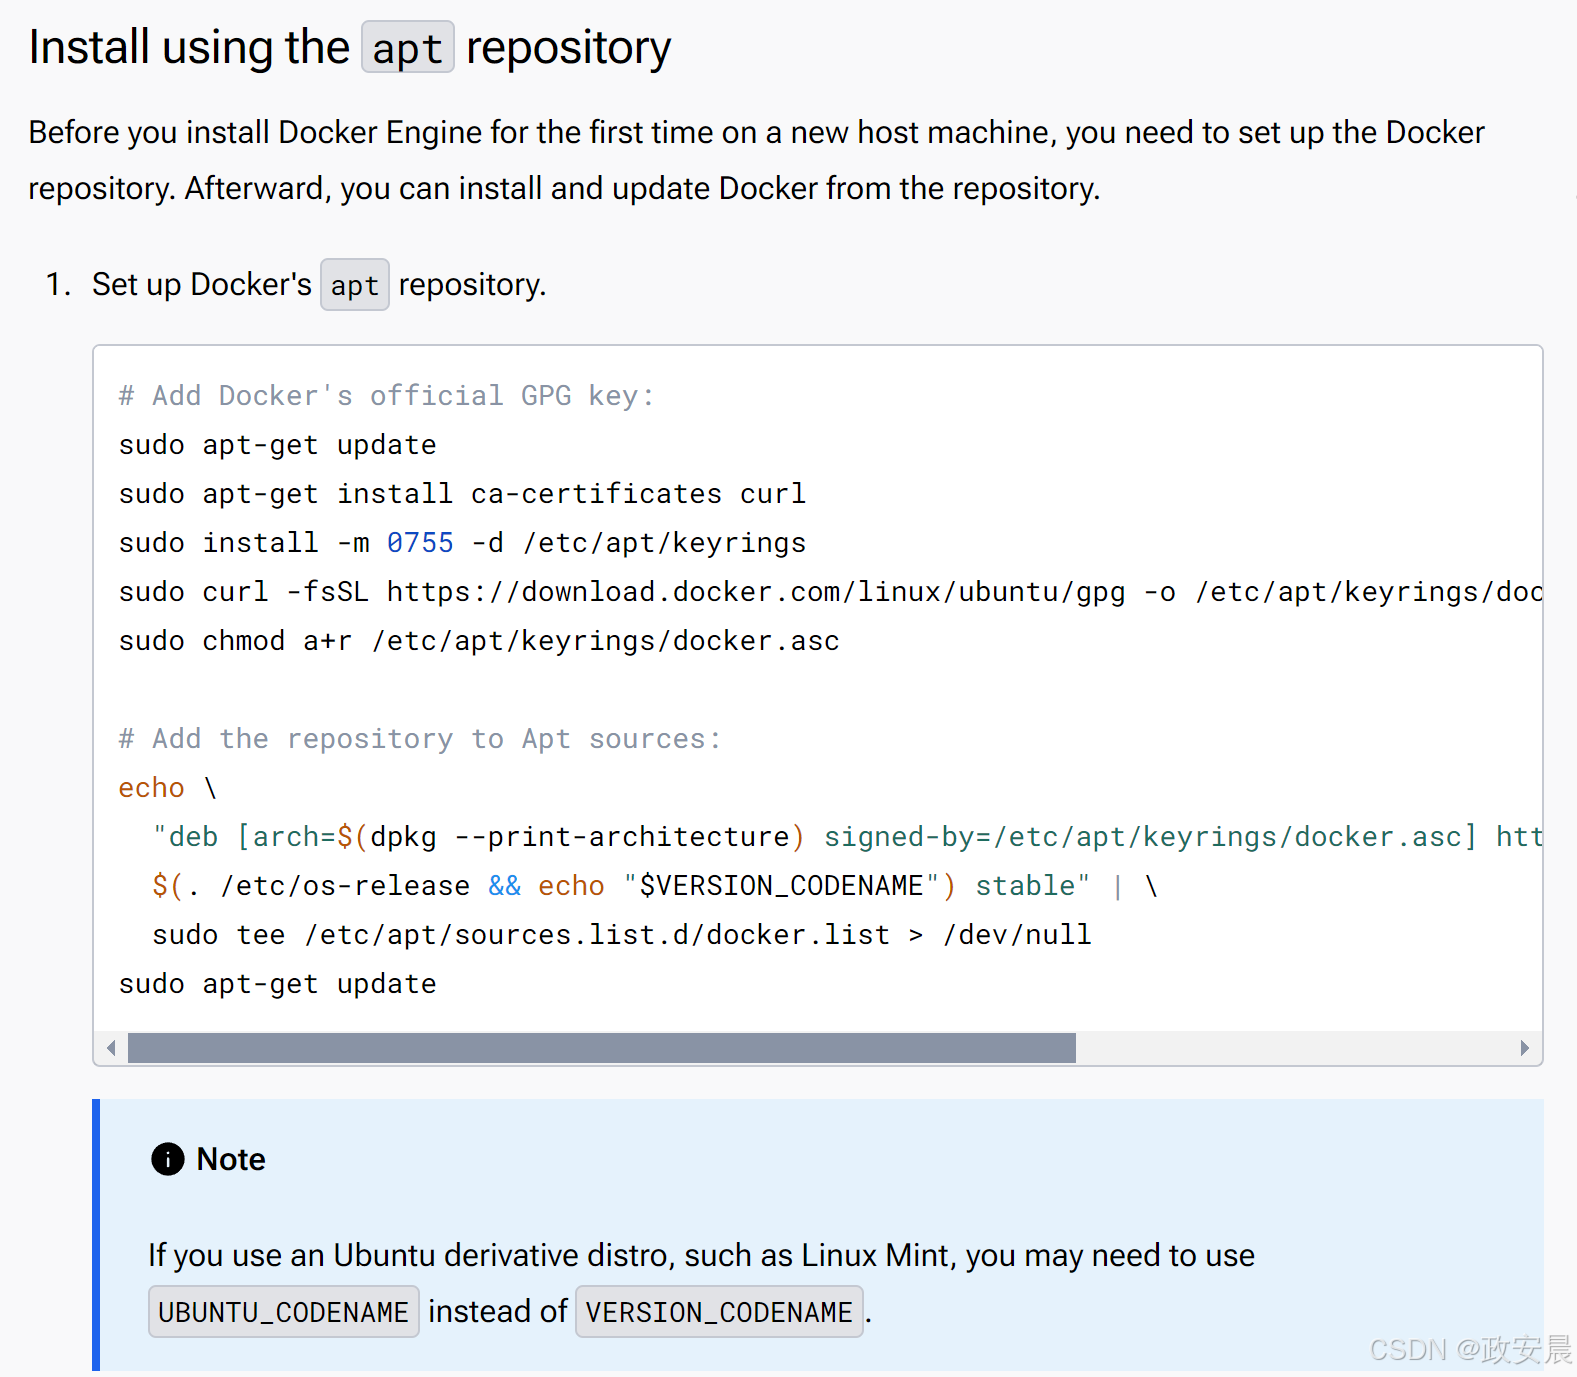
Task: Click the "sudo install -m 0755" line
Action: [462, 543]
